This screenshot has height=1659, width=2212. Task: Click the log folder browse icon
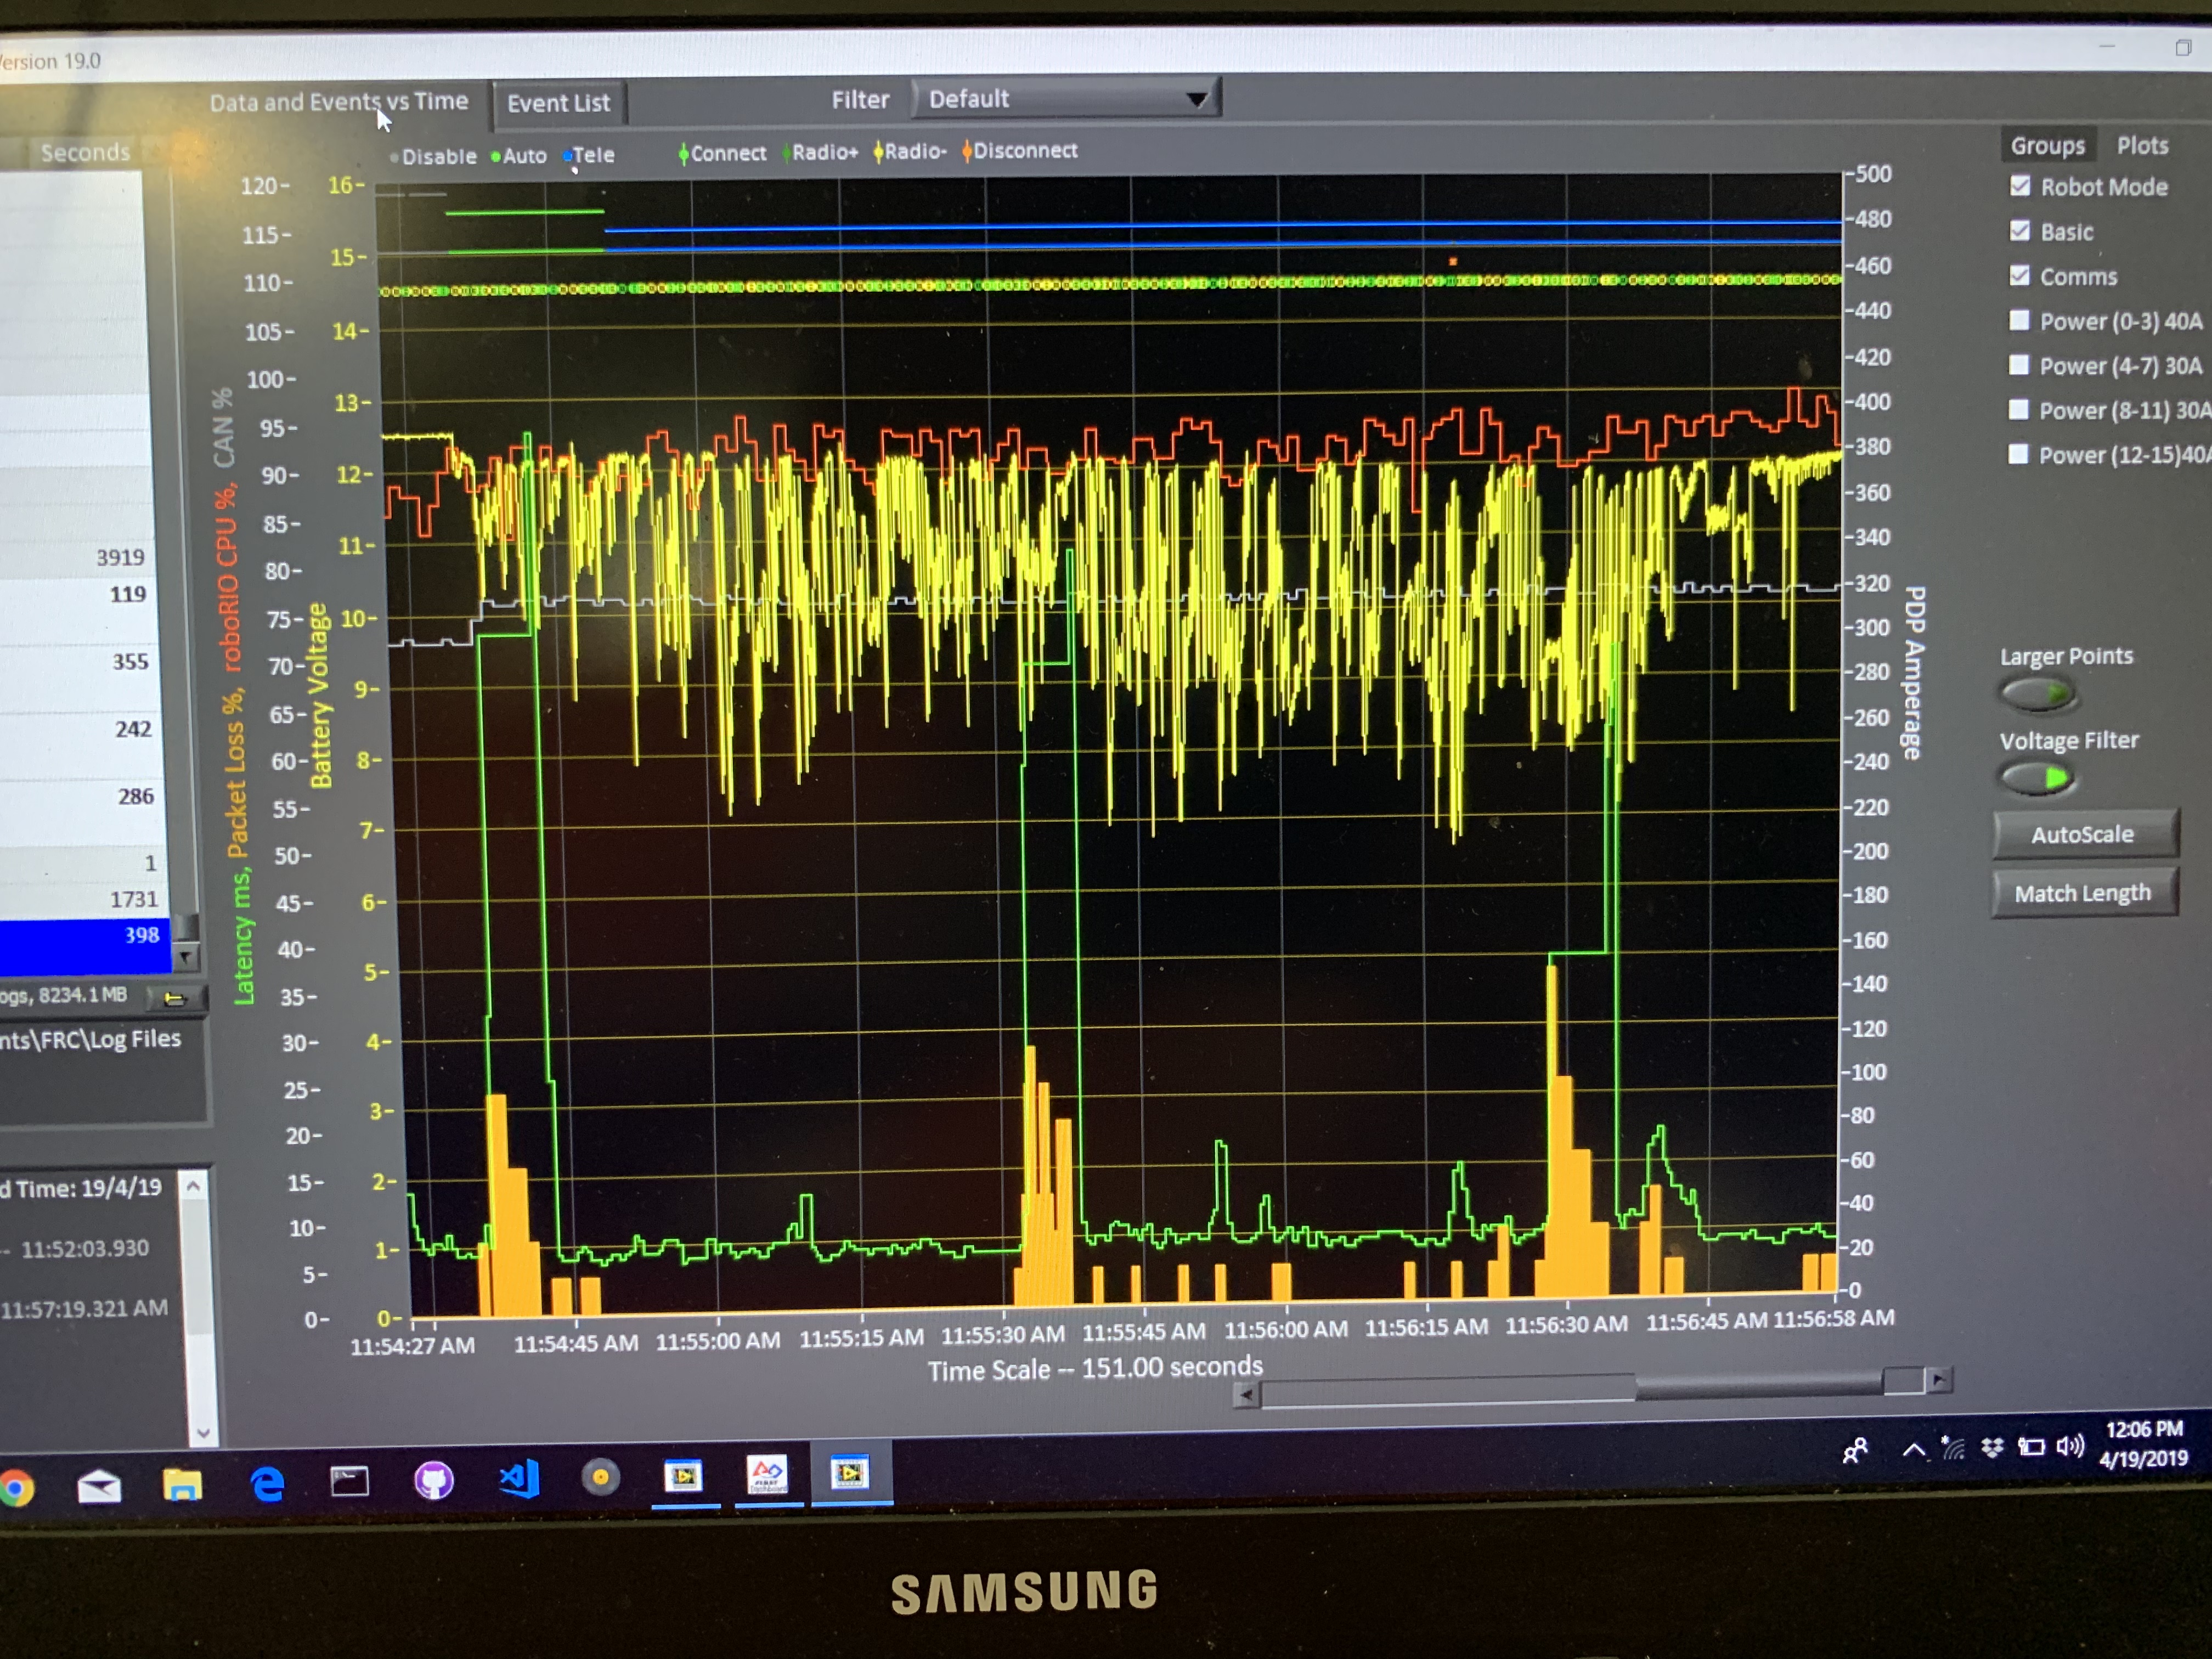pos(174,997)
